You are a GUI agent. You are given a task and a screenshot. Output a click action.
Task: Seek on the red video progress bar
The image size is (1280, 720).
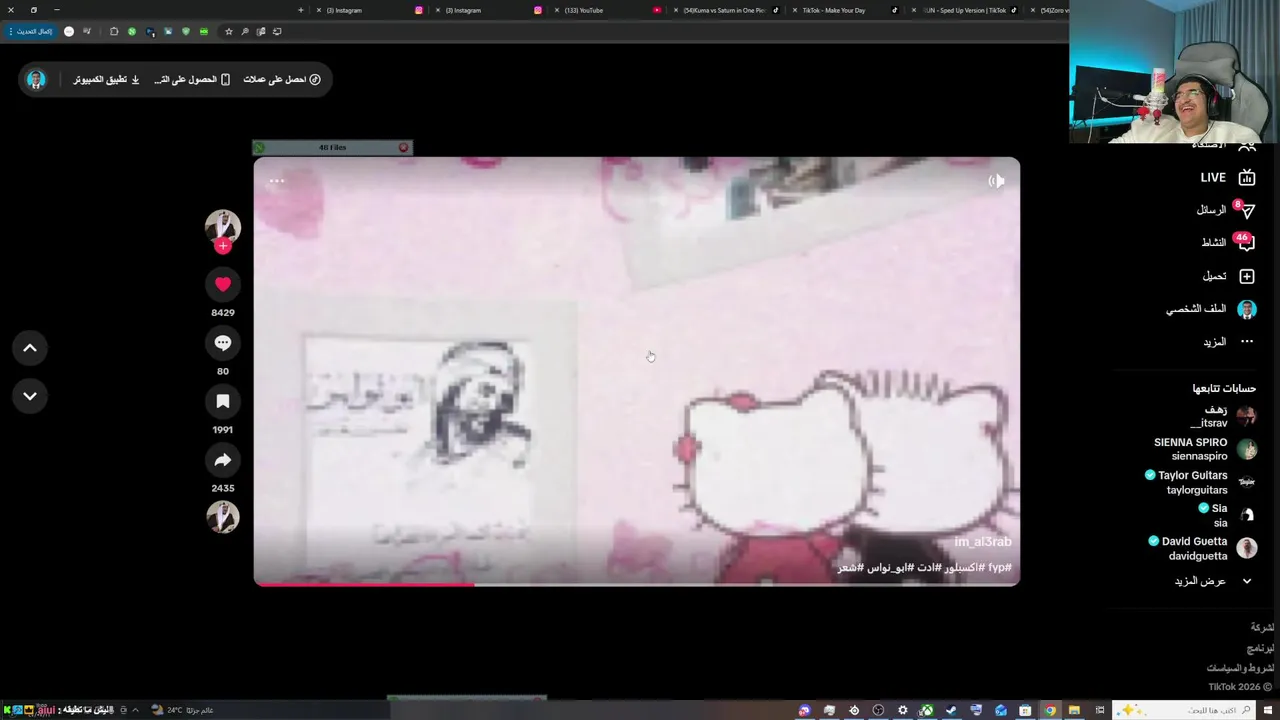click(636, 584)
